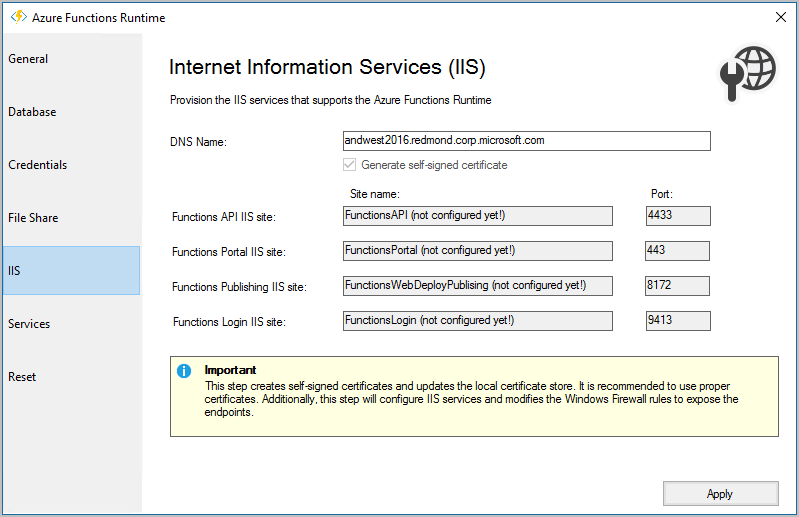Focus the Functions API site name field
The image size is (799, 517).
point(477,216)
